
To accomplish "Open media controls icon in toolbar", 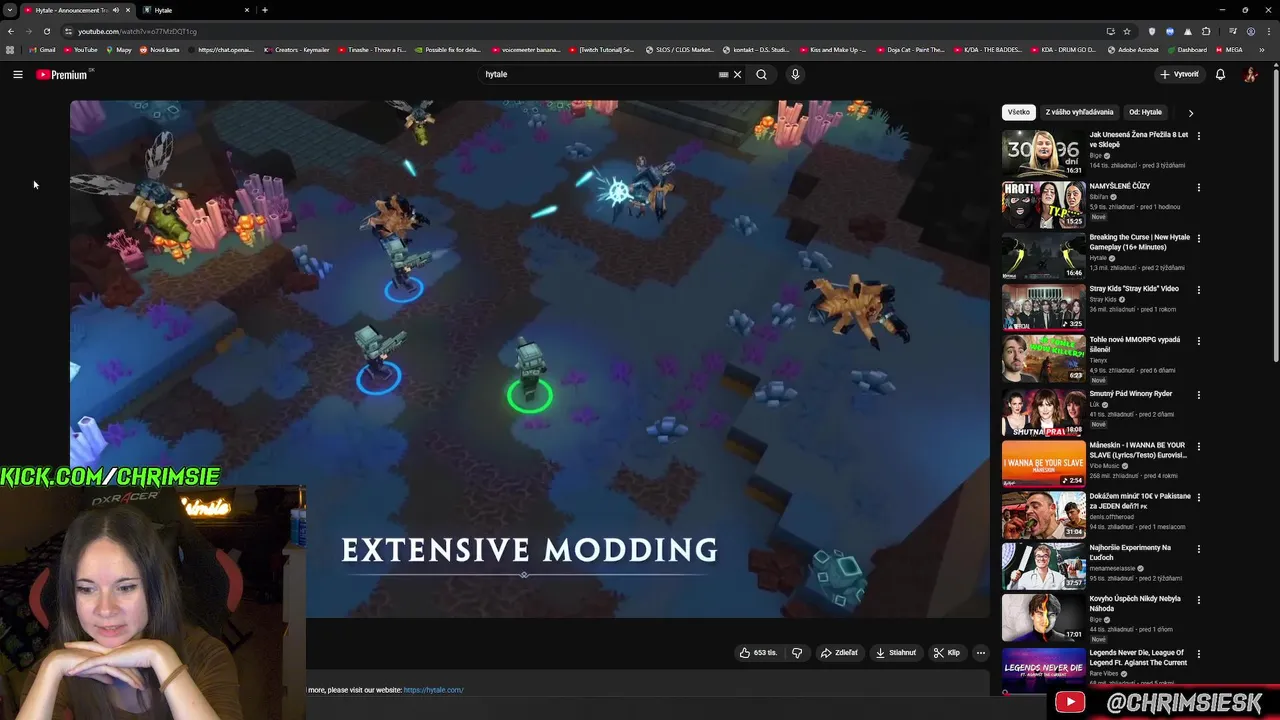I will pyautogui.click(x=1232, y=31).
